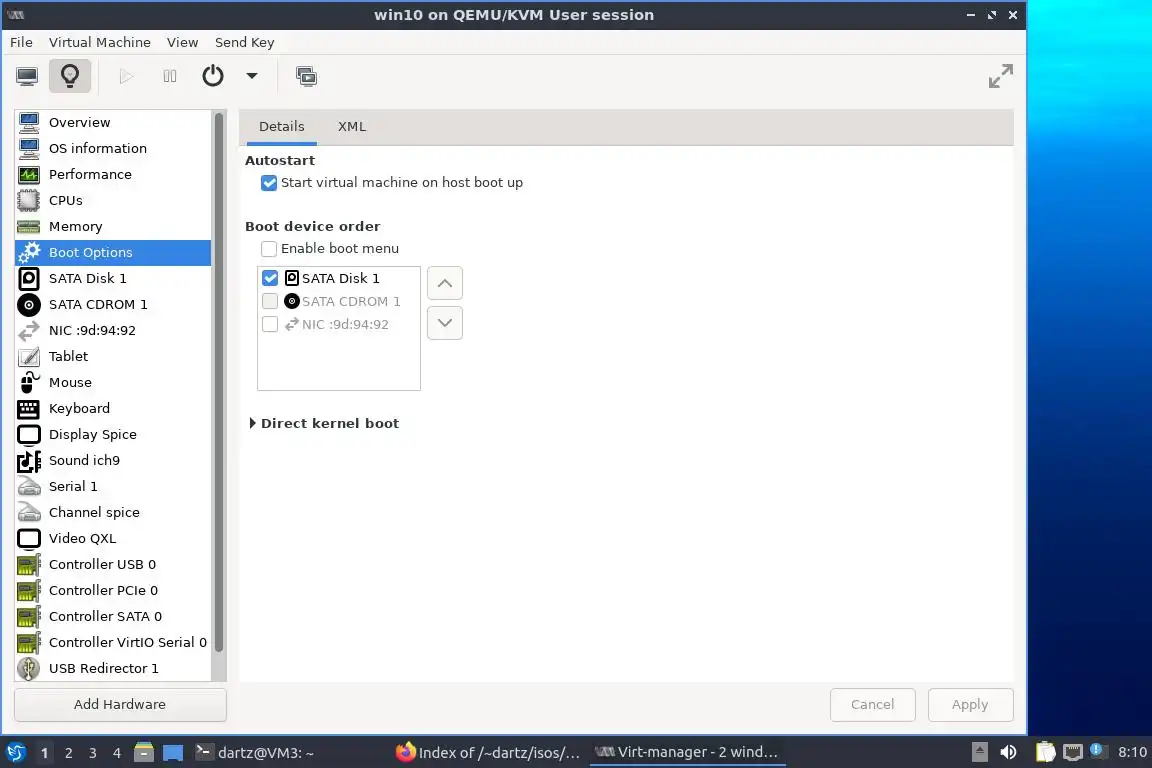The height and width of the screenshot is (768, 1152).
Task: Pause the virtual machine
Action: coord(170,76)
